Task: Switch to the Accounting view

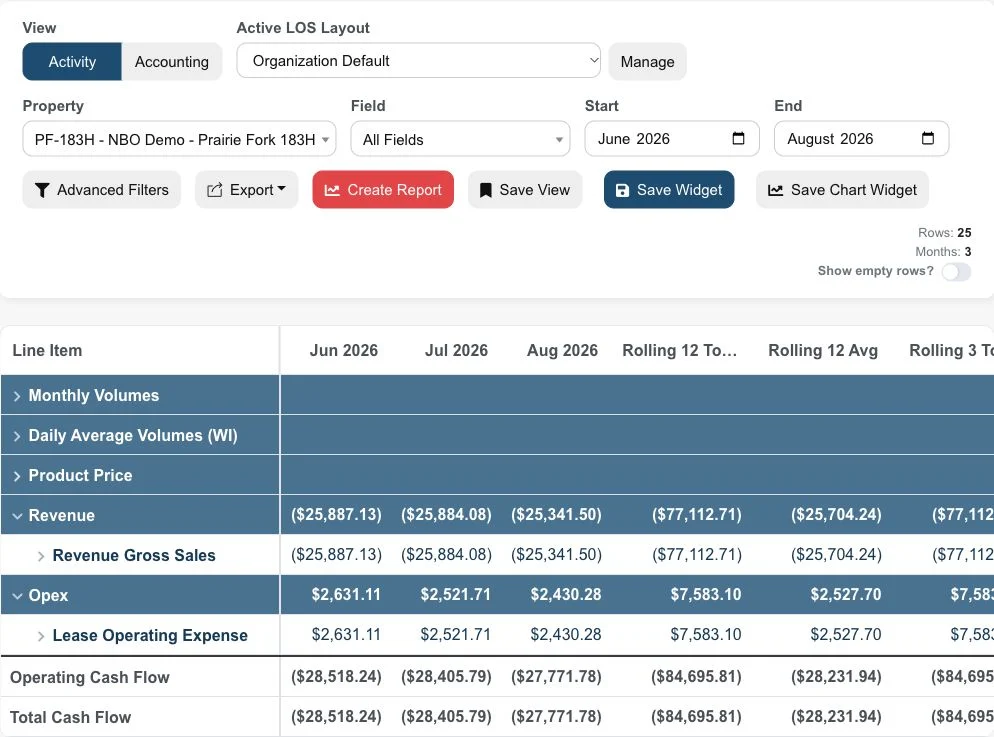Action: point(172,61)
